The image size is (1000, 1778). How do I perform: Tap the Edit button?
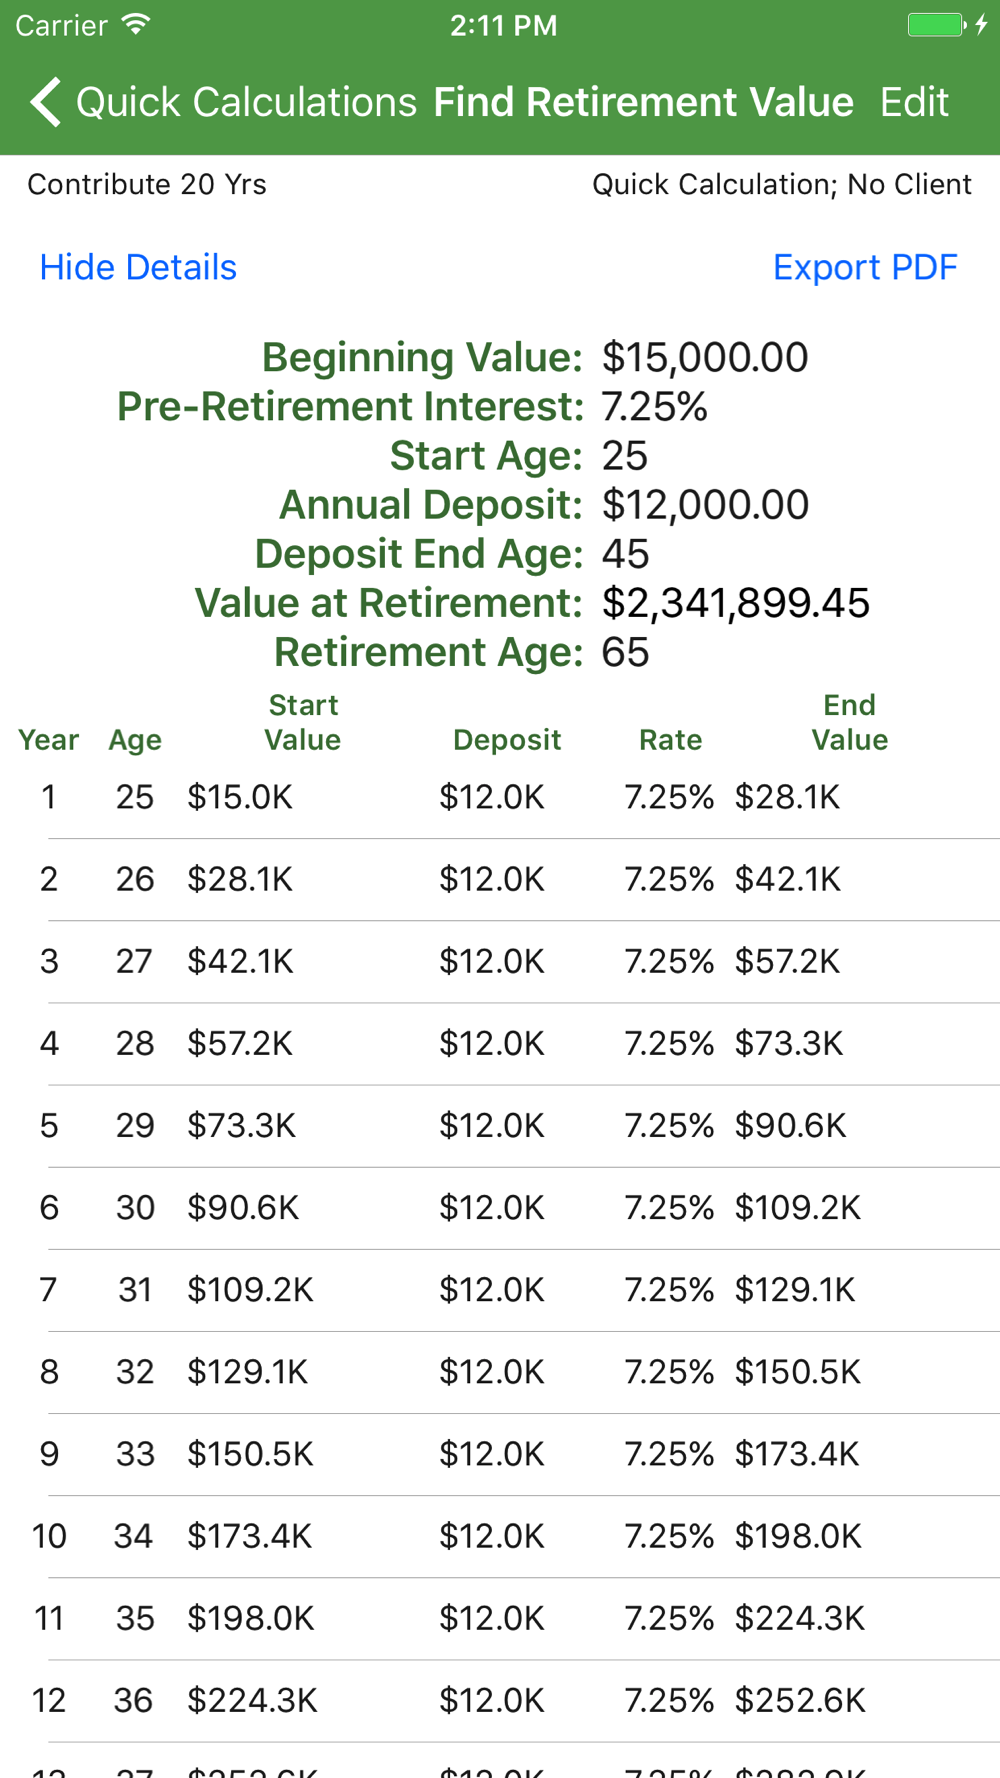914,102
